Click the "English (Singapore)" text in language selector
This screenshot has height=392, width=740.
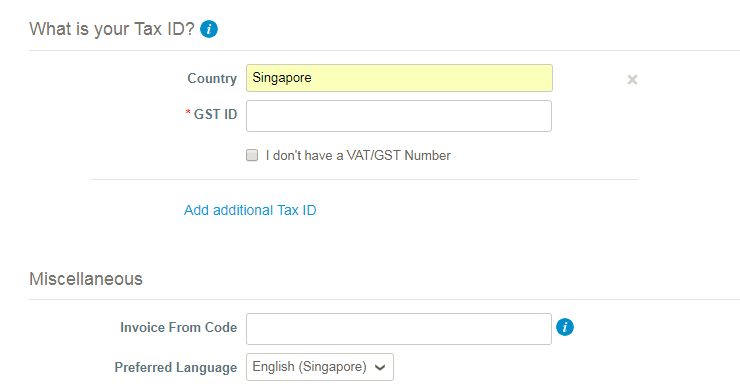[310, 367]
